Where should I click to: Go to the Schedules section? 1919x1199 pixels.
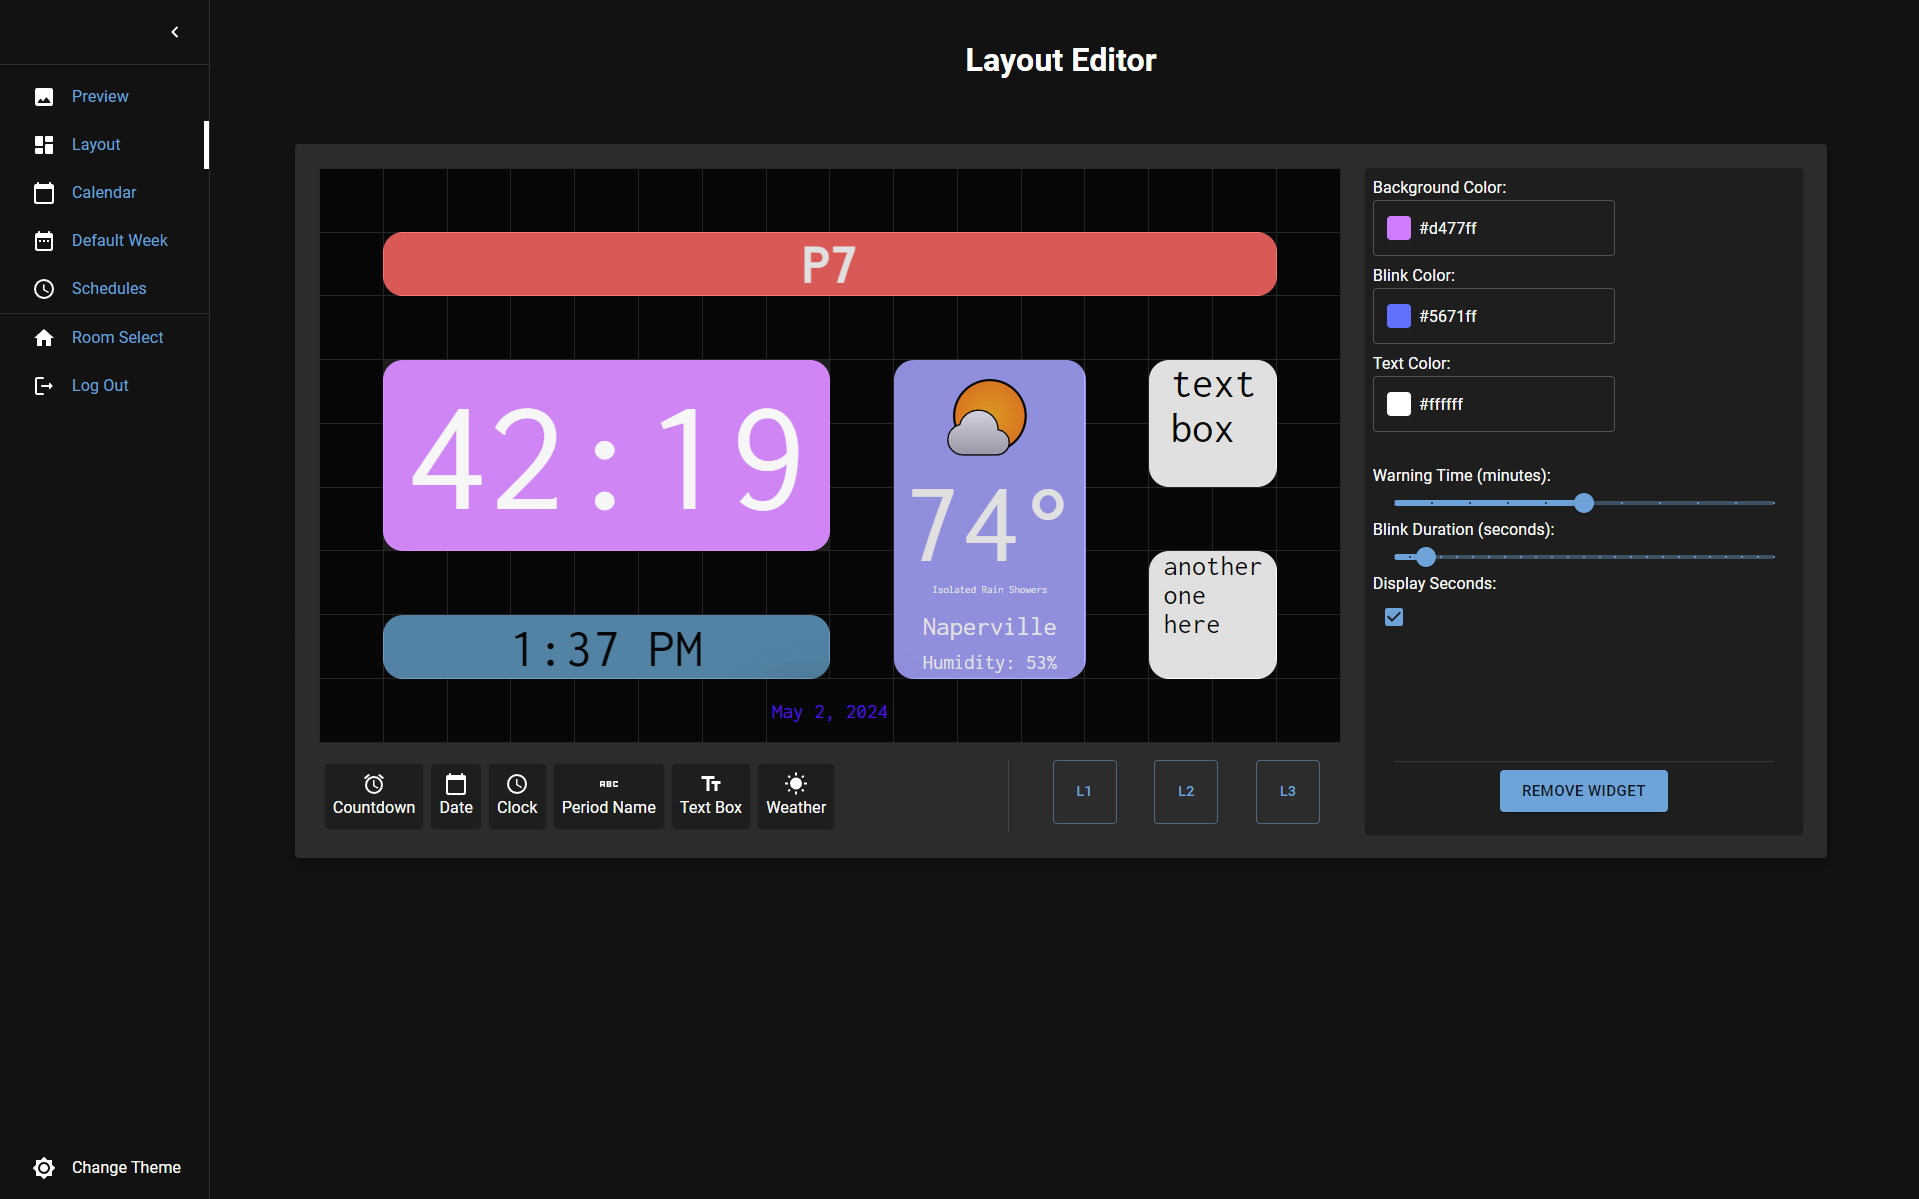point(109,288)
